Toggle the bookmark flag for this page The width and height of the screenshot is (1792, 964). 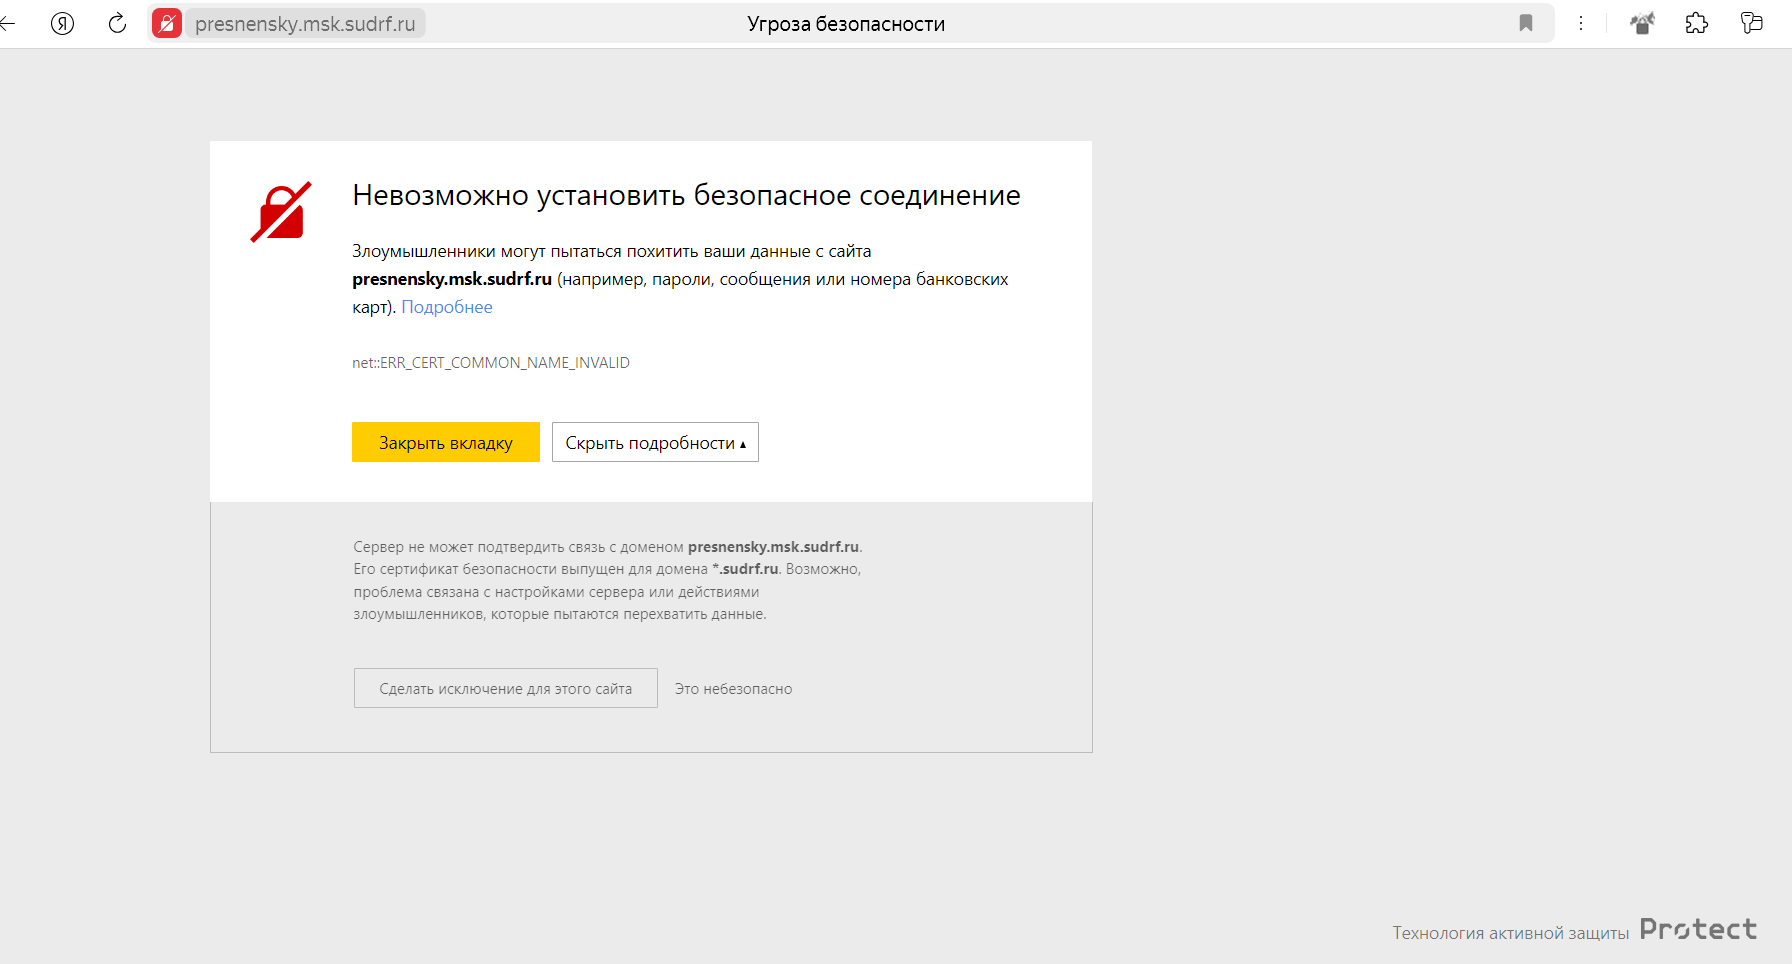coord(1526,23)
